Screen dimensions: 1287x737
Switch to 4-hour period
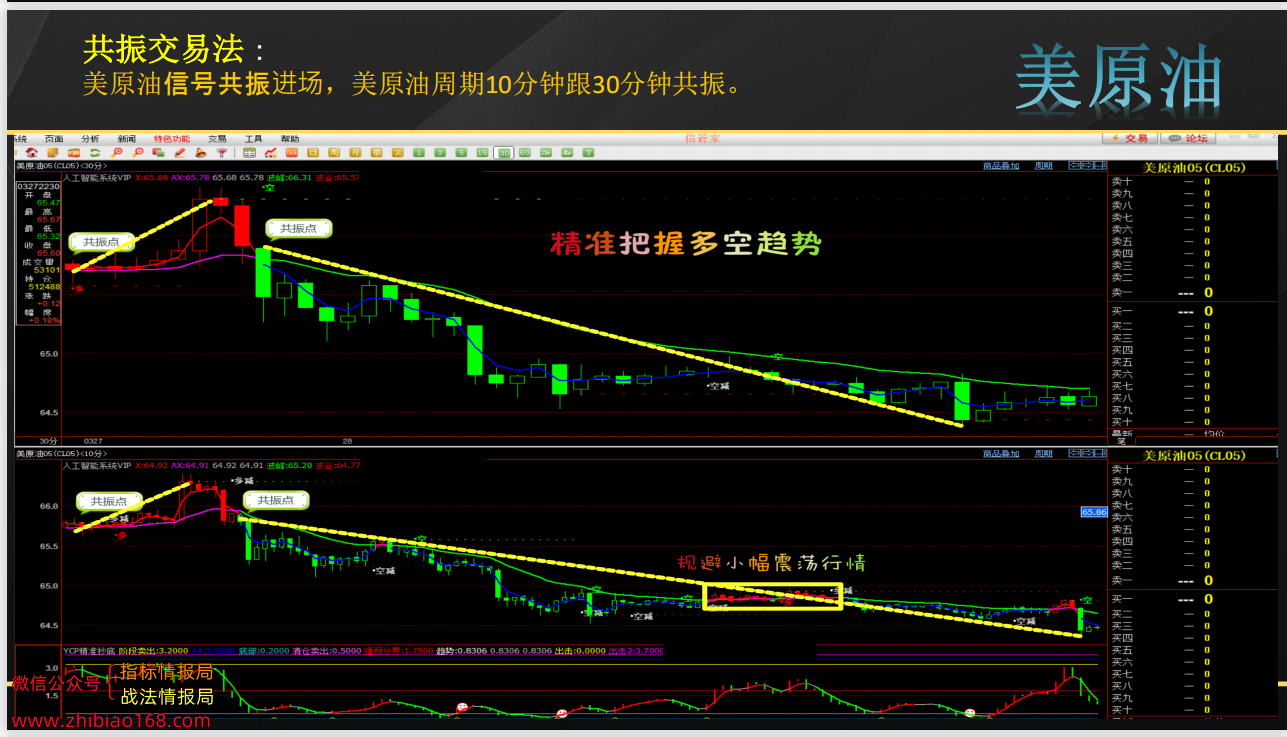pos(568,153)
